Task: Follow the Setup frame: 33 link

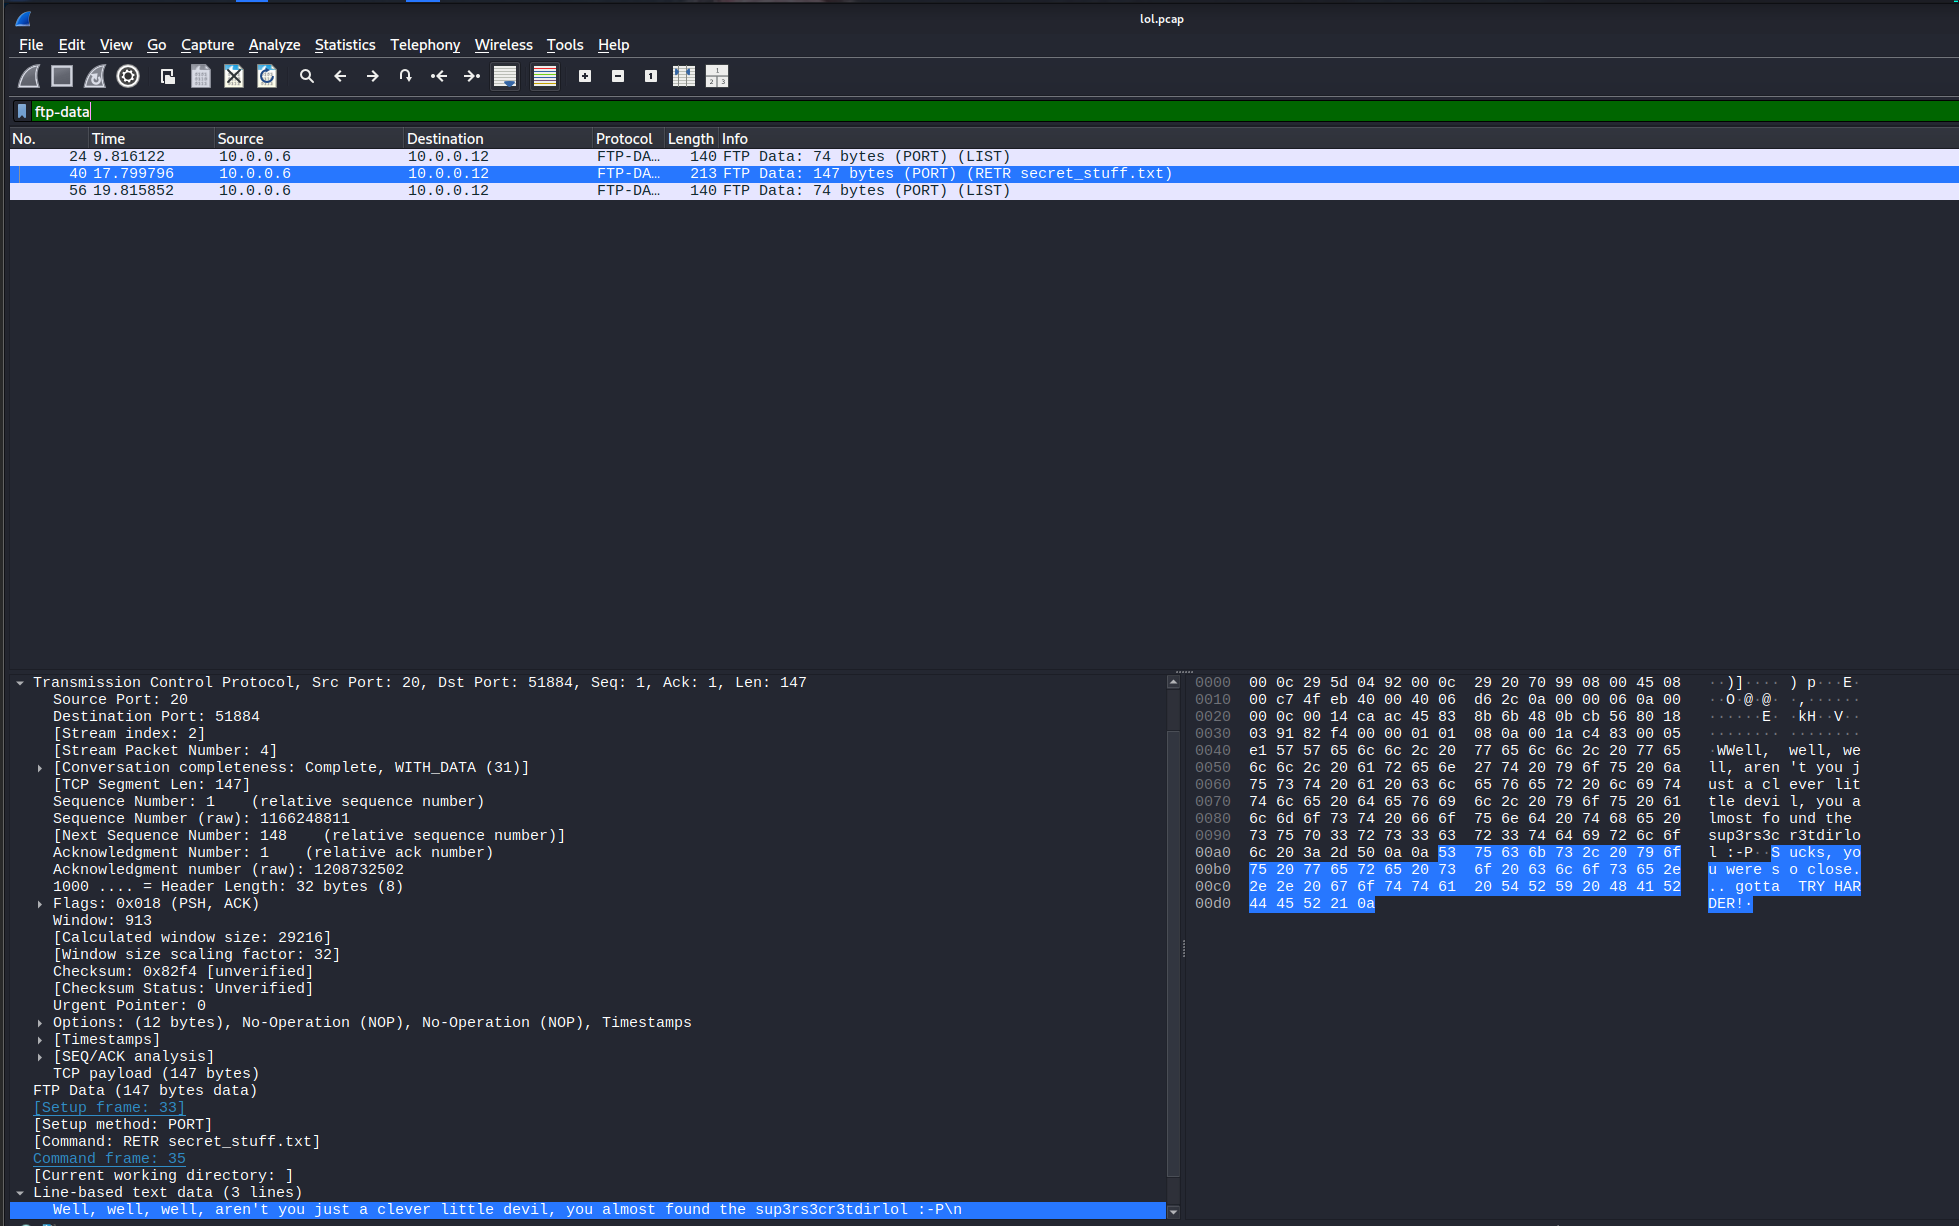Action: pos(109,1107)
